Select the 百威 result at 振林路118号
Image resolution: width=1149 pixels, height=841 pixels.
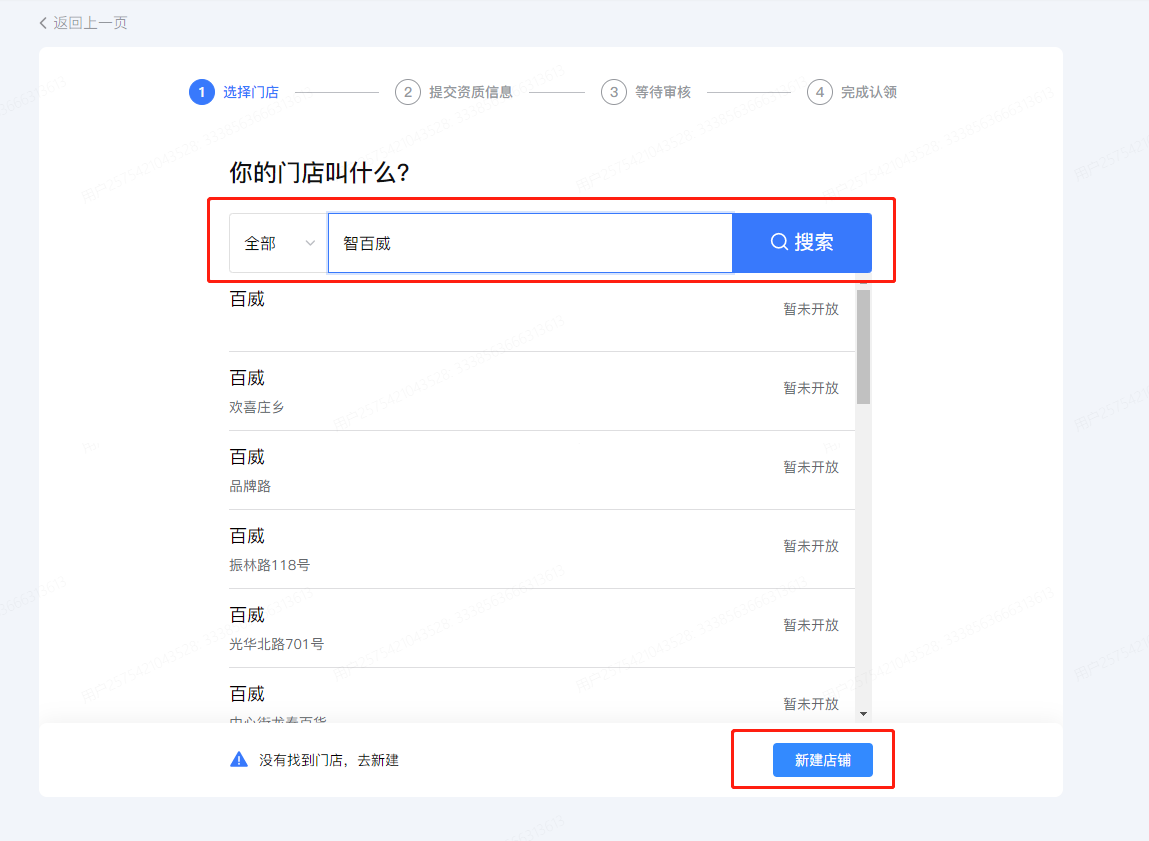(x=542, y=549)
